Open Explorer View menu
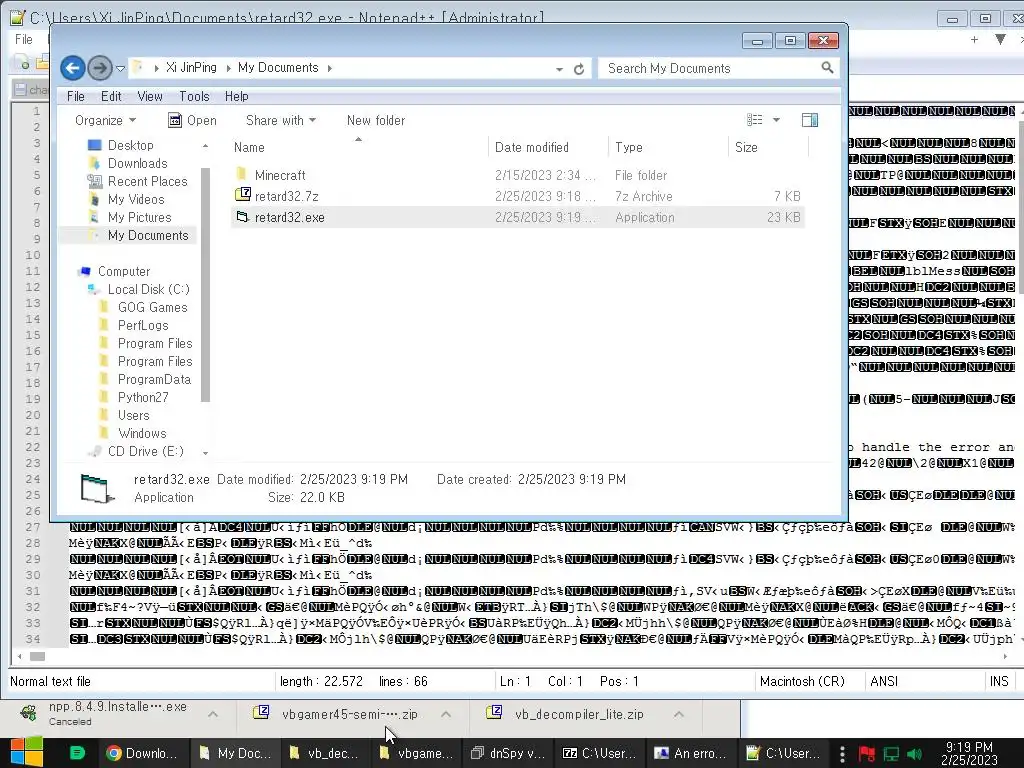This screenshot has width=1024, height=768. 150,96
